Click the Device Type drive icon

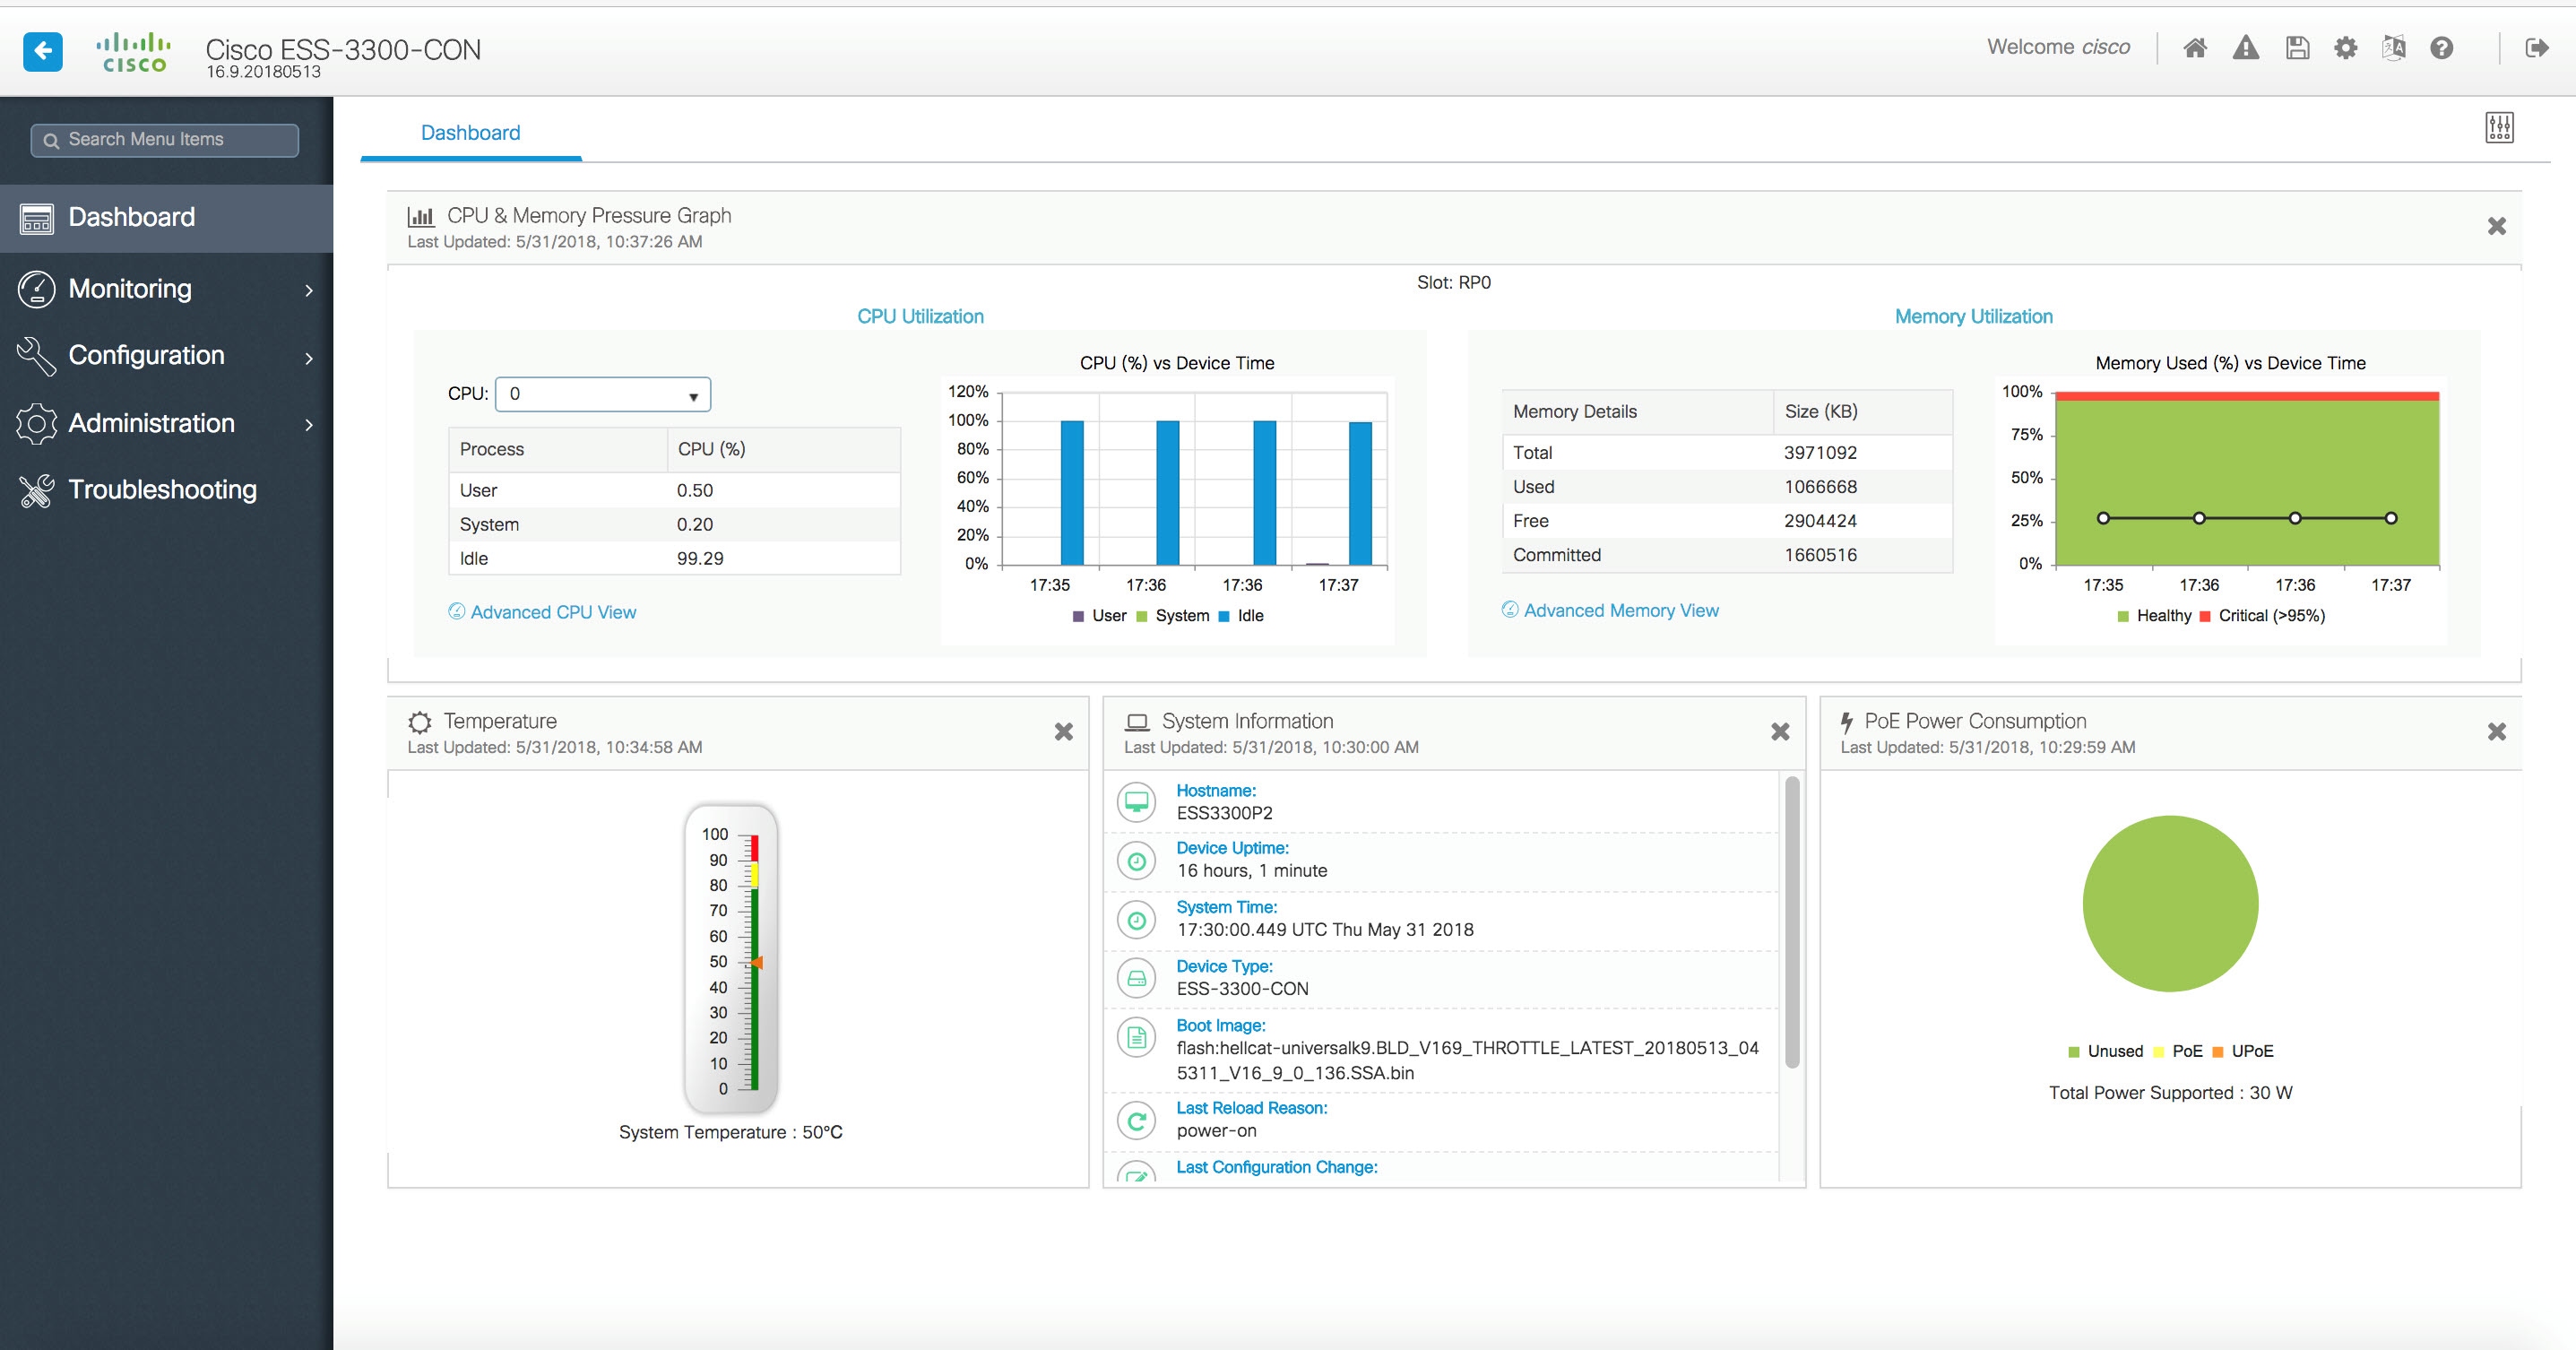tap(1137, 979)
